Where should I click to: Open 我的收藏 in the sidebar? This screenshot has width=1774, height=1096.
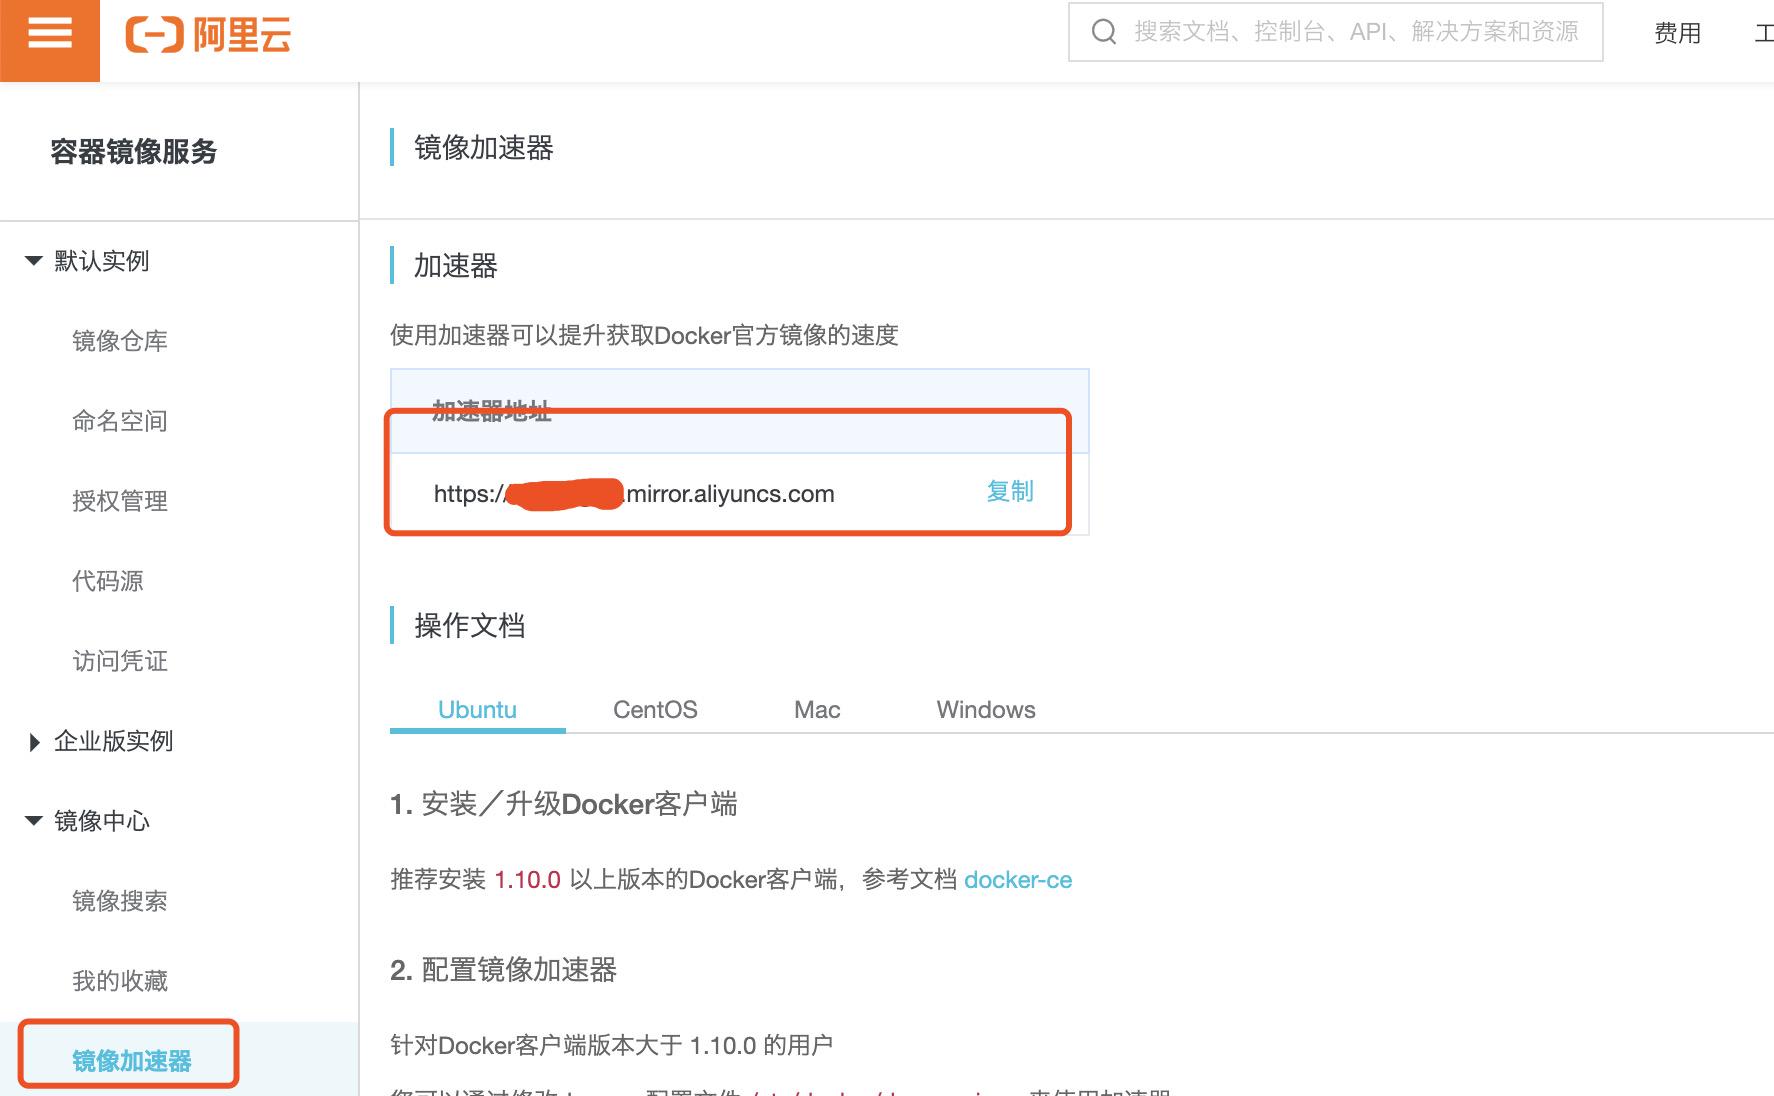[x=120, y=981]
